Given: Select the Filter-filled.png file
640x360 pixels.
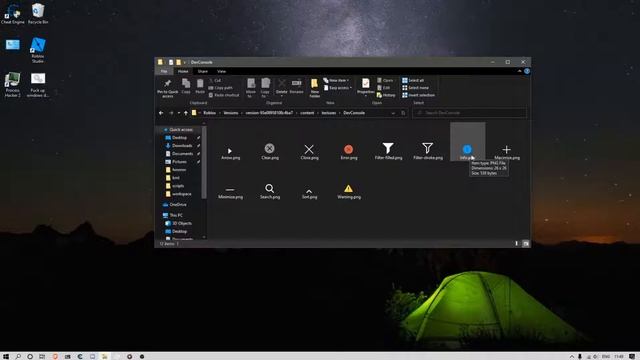Looking at the screenshot, I should click(x=388, y=150).
